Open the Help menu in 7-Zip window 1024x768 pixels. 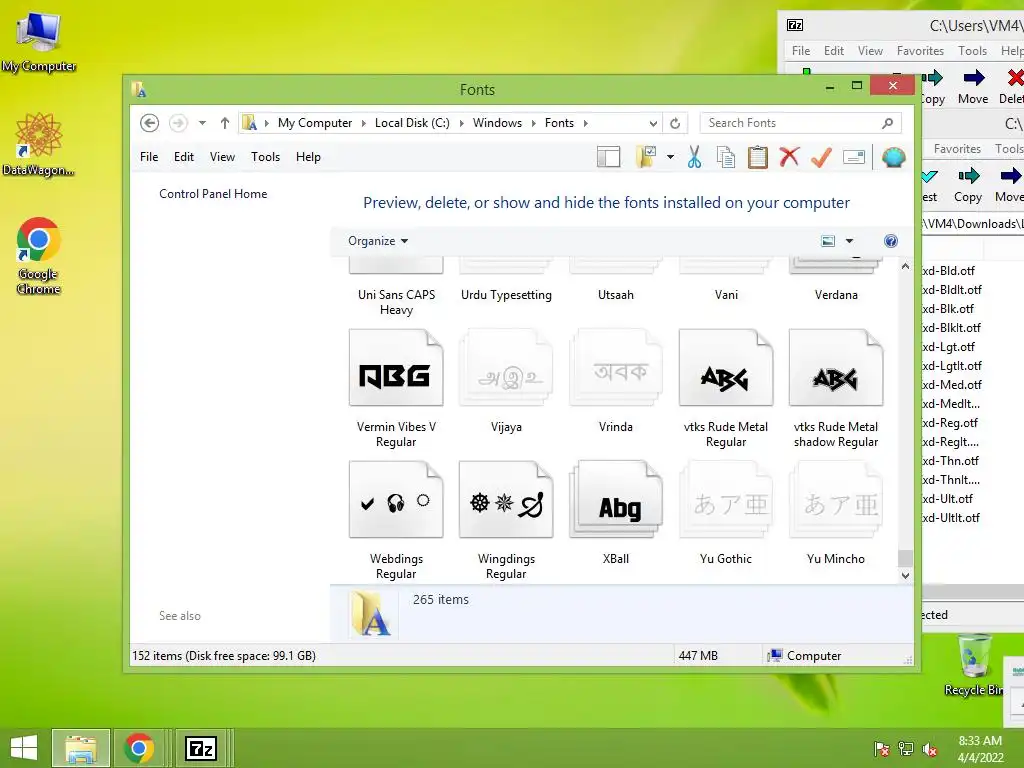[1012, 51]
